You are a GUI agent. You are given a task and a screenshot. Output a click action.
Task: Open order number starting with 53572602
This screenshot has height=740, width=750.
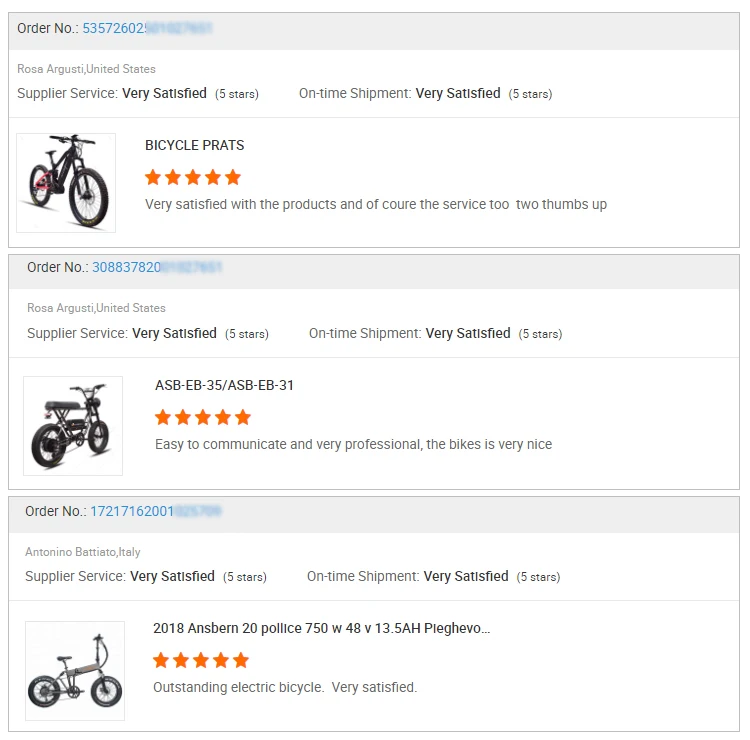[x=147, y=29]
